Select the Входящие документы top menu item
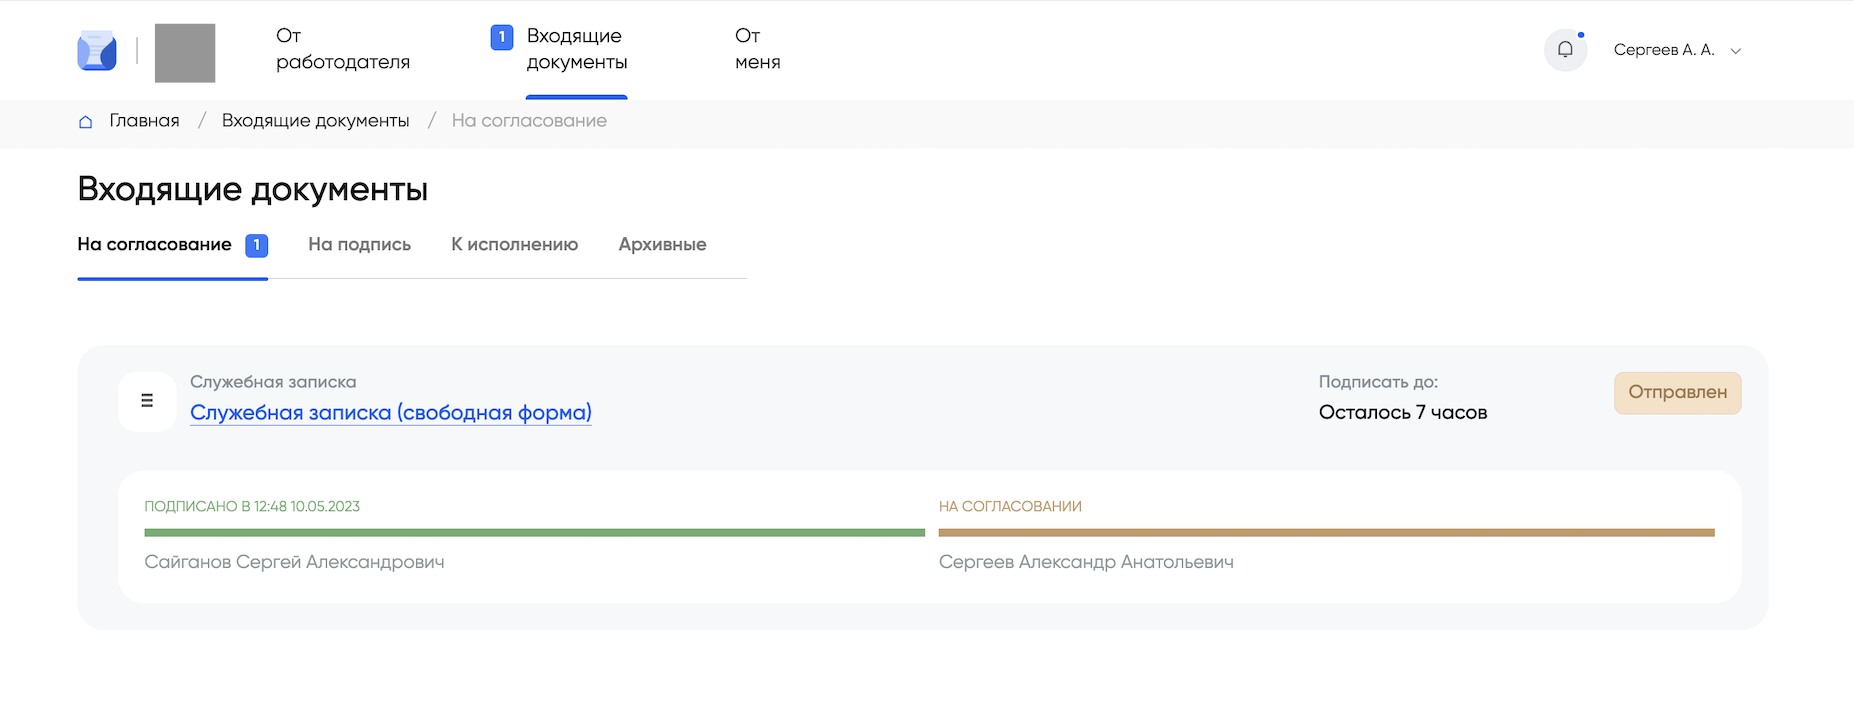This screenshot has width=1854, height=722. [x=576, y=49]
